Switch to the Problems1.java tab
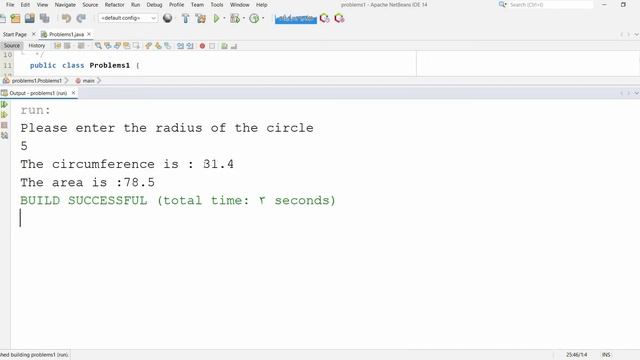The height and width of the screenshot is (360, 640). [66, 35]
